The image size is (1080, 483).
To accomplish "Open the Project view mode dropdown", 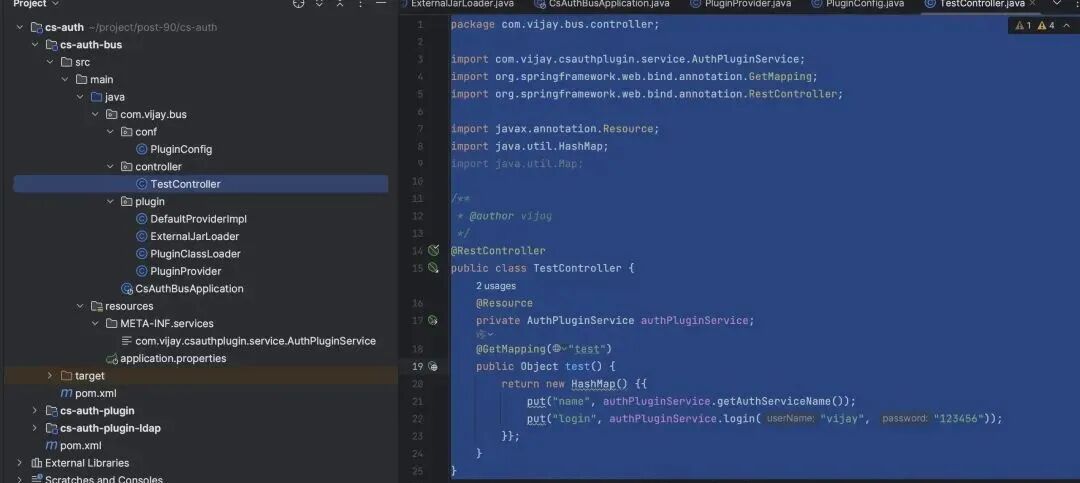I will click(36, 3).
